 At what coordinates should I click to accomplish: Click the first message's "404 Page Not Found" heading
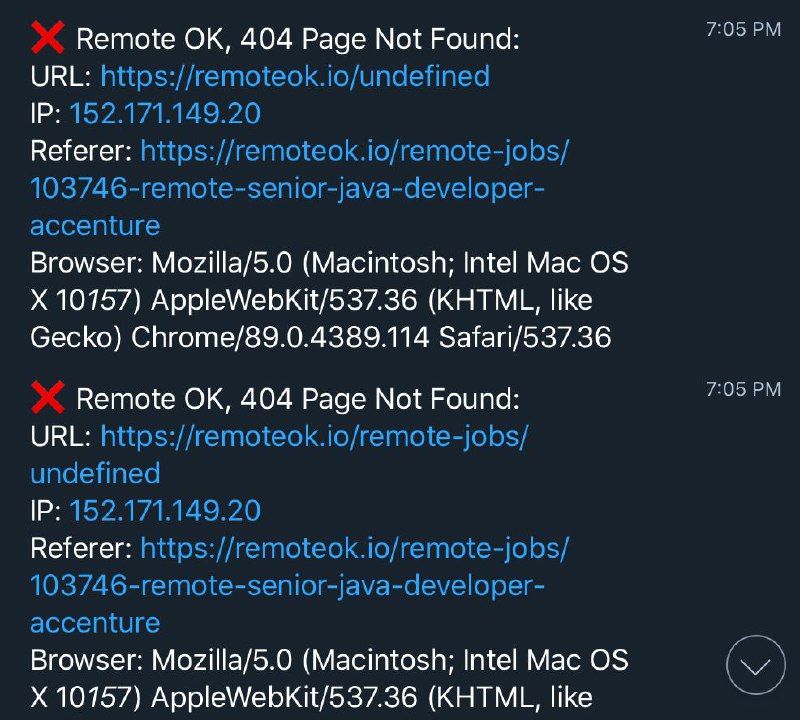pyautogui.click(x=299, y=39)
